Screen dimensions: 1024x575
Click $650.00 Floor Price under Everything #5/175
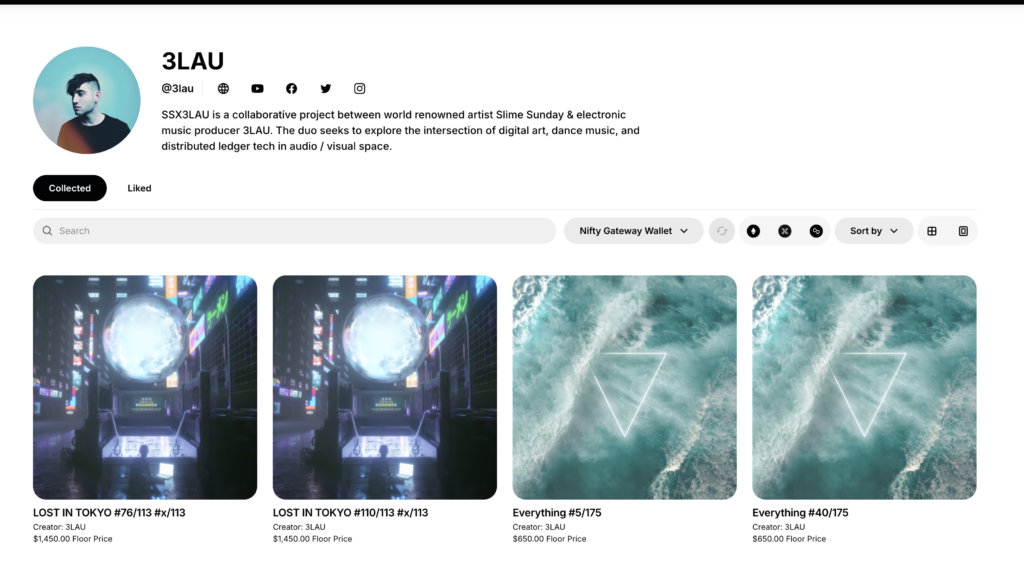tap(549, 539)
